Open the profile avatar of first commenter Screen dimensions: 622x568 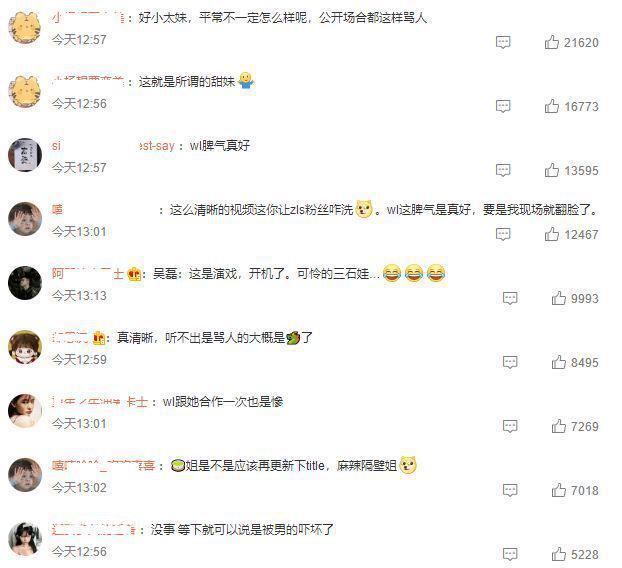25,27
